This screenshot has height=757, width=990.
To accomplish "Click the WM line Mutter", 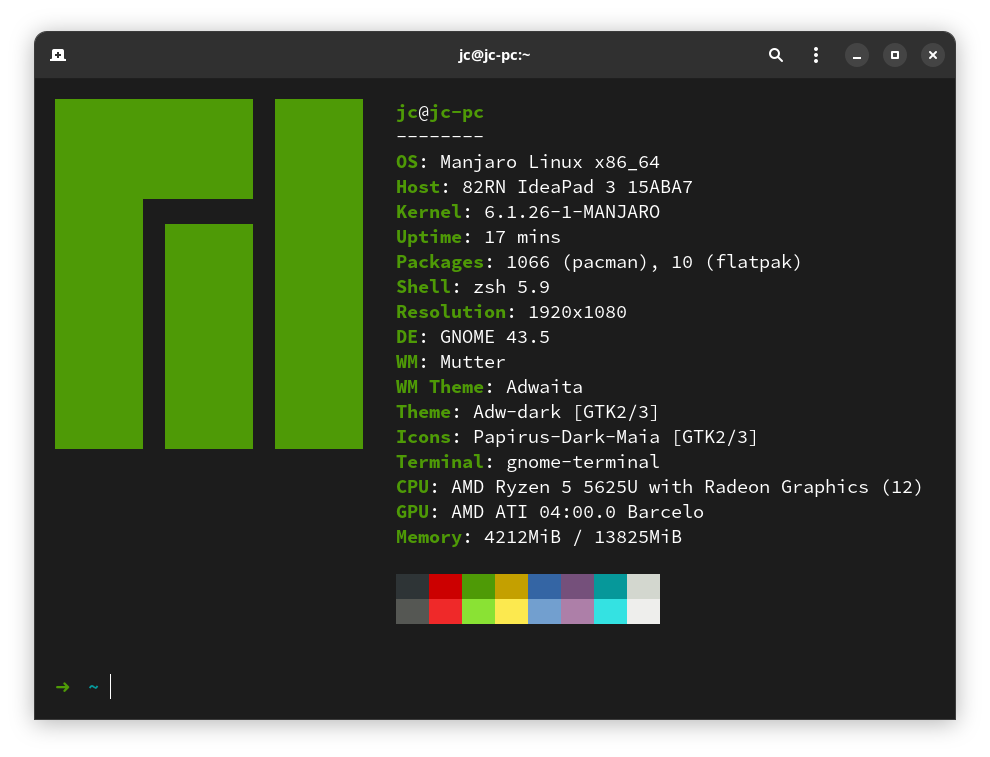I will point(451,362).
